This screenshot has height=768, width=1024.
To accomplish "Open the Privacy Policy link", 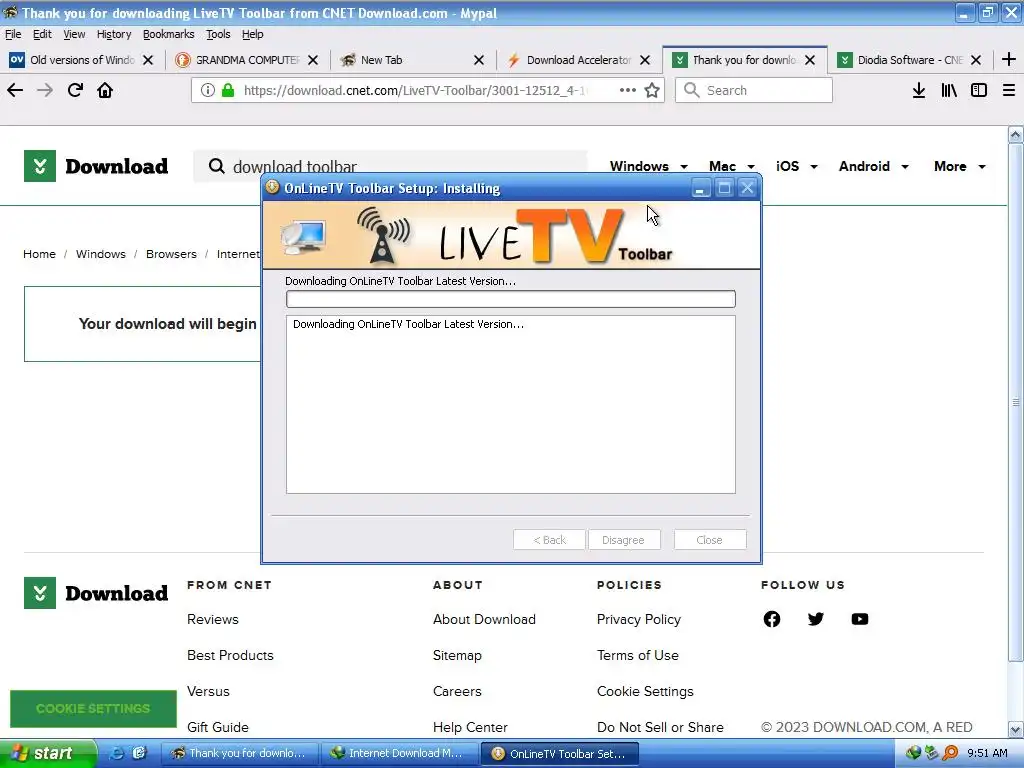I will point(639,619).
